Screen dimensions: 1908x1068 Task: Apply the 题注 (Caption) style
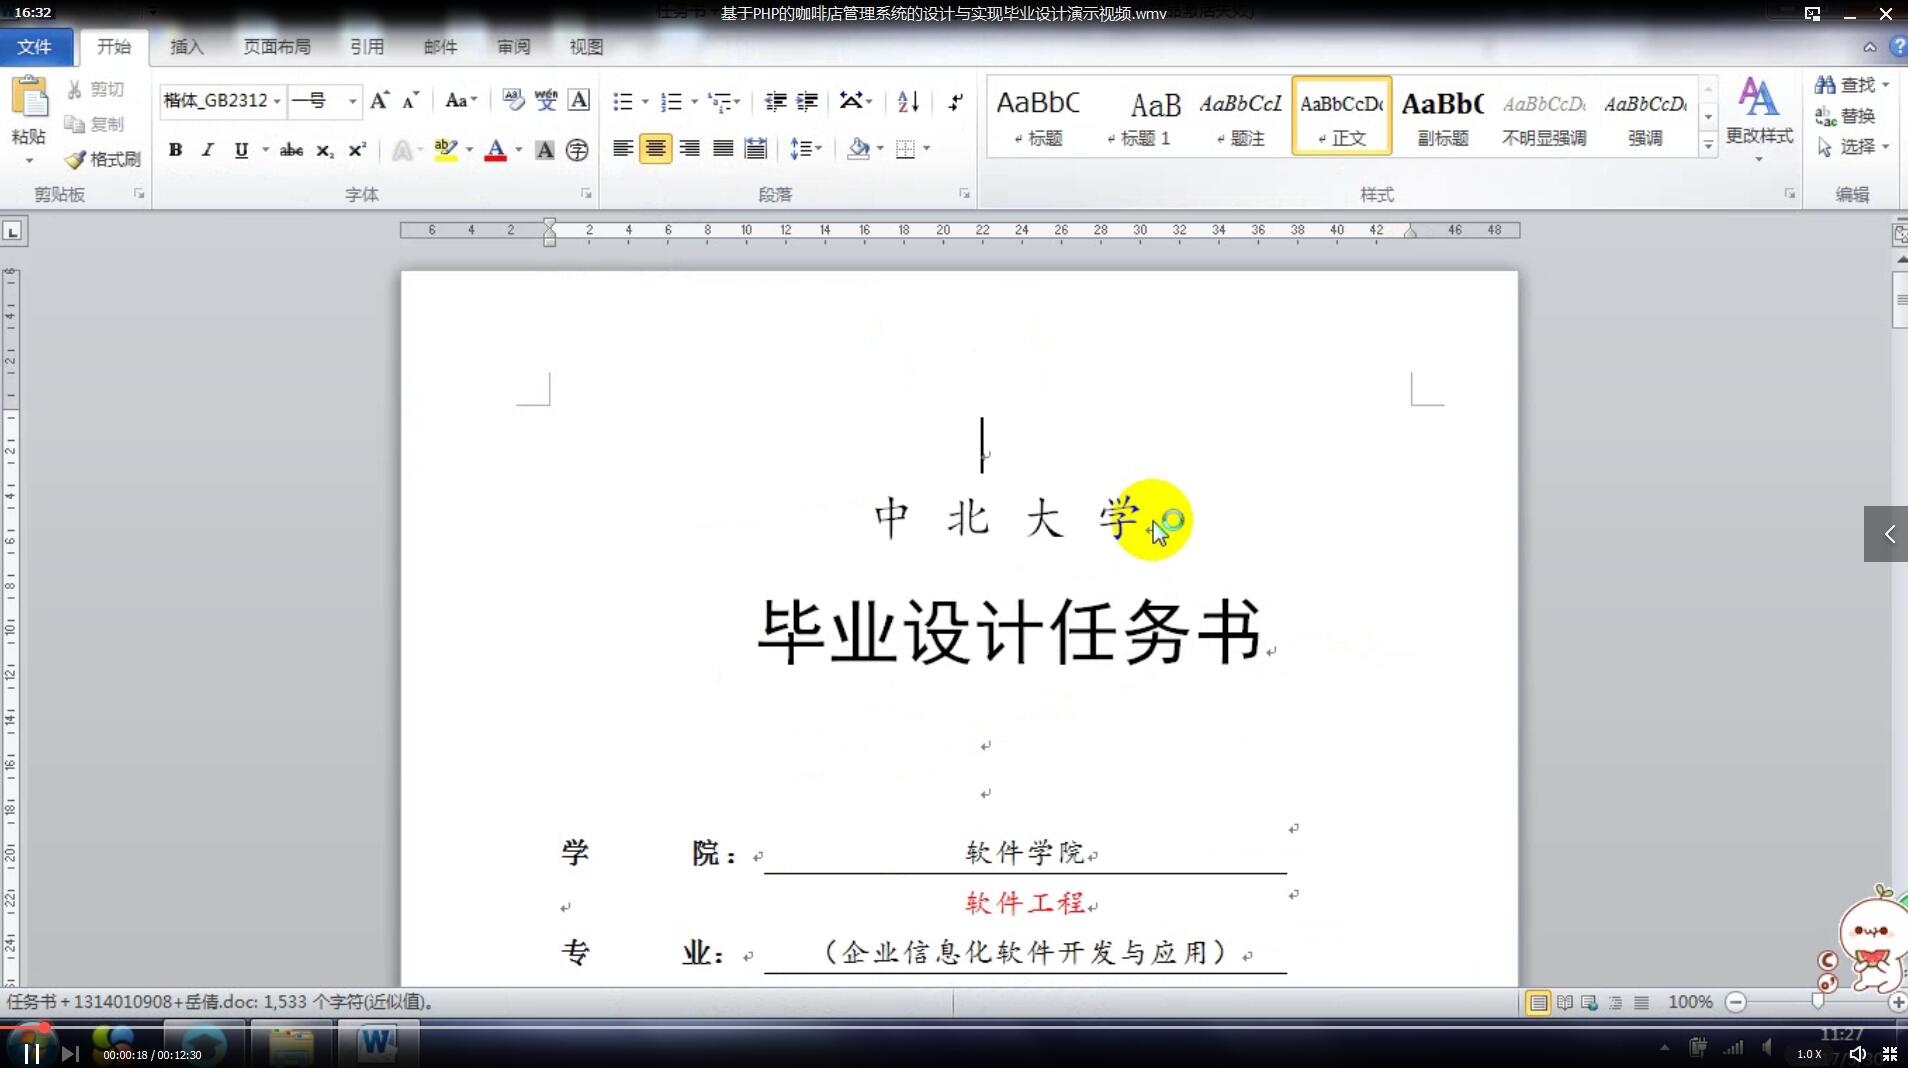1241,117
